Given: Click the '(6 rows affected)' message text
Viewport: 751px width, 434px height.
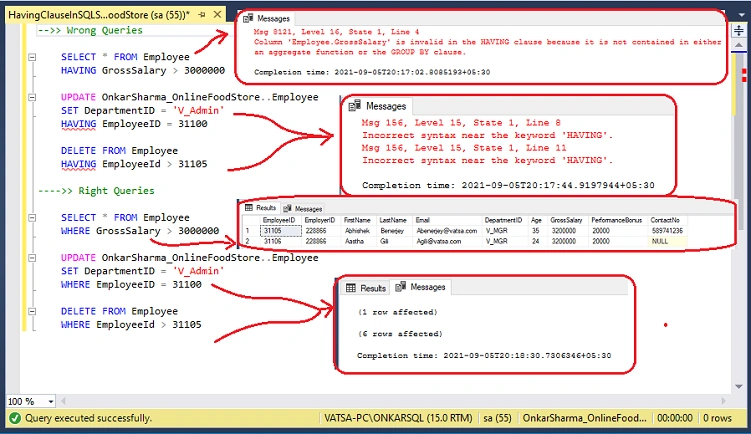Looking at the screenshot, I should (400, 334).
